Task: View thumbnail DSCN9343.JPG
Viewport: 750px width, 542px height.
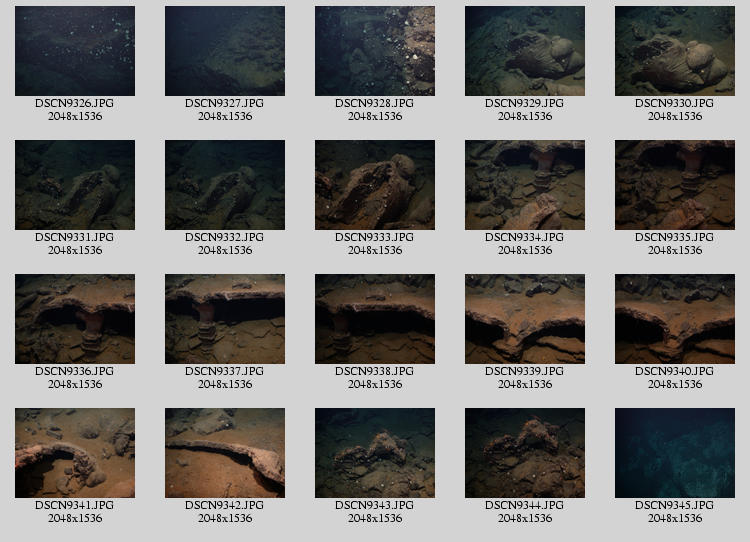Action: coord(375,453)
